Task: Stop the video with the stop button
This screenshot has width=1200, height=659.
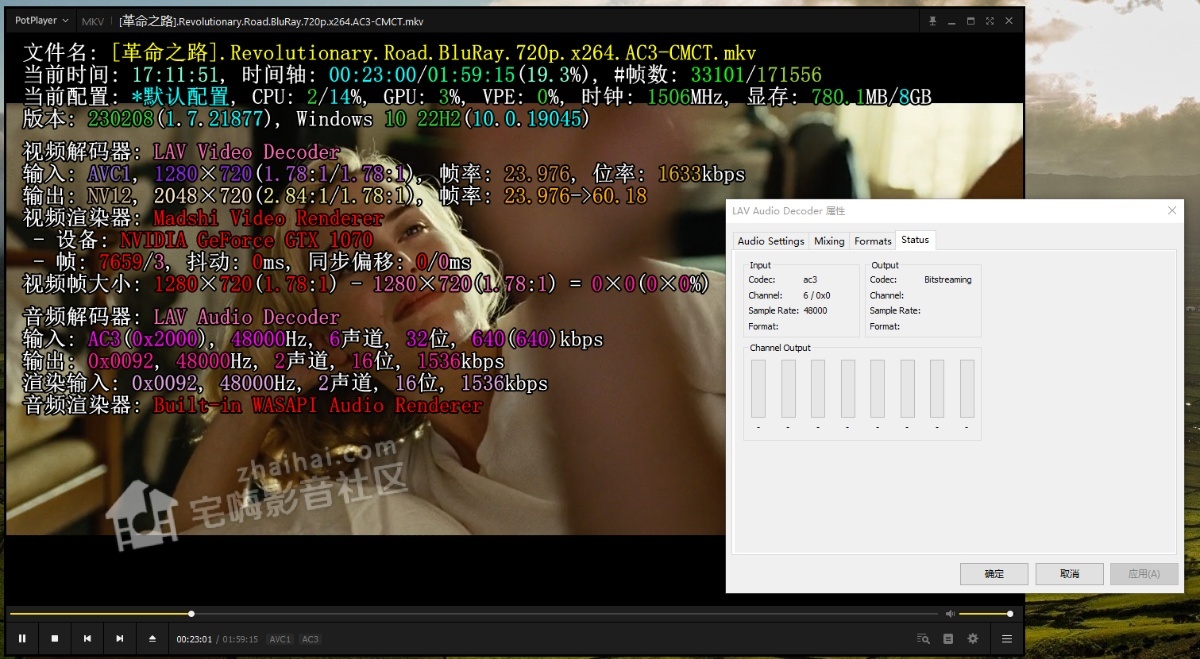Action: coord(55,638)
